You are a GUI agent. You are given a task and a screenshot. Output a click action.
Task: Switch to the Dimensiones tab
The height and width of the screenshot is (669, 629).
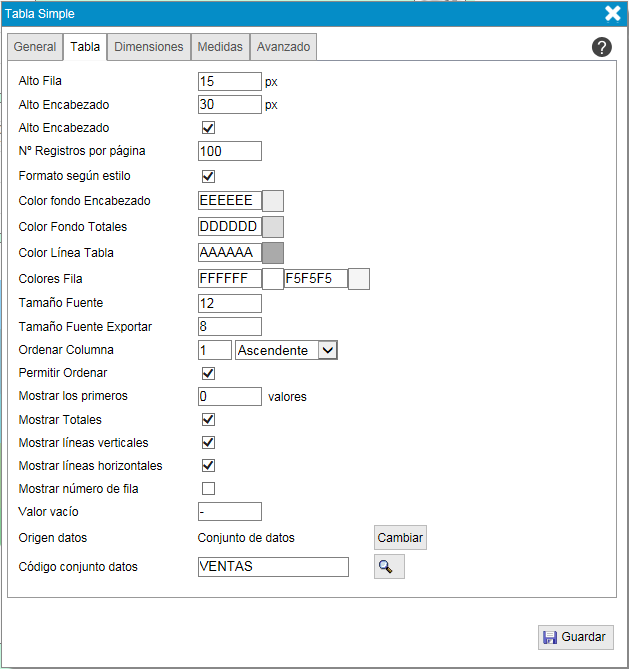[x=149, y=47]
